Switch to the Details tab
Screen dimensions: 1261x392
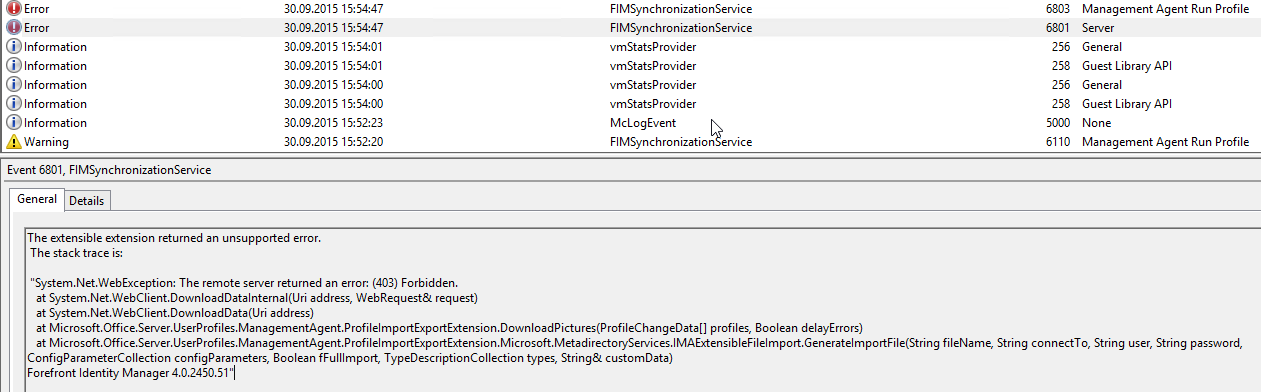pos(86,201)
